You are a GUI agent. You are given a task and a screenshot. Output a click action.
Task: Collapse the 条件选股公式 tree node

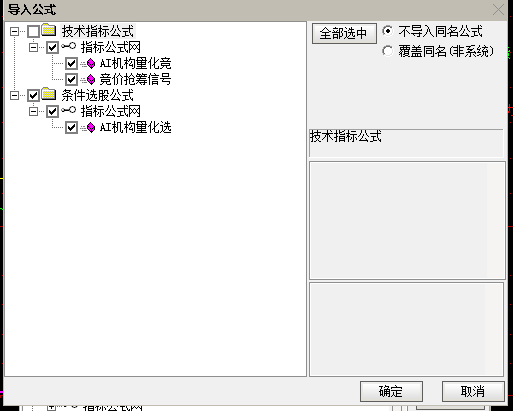pos(14,95)
